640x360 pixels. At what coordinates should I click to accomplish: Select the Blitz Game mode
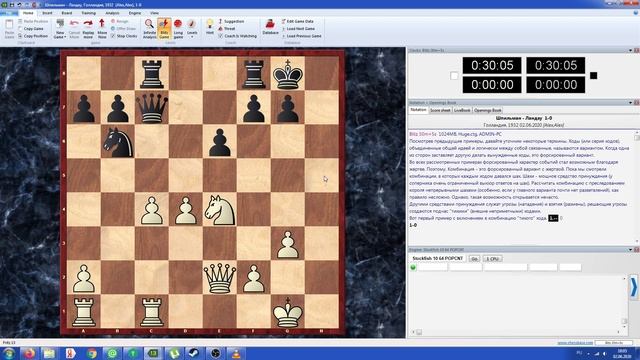pyautogui.click(x=164, y=29)
